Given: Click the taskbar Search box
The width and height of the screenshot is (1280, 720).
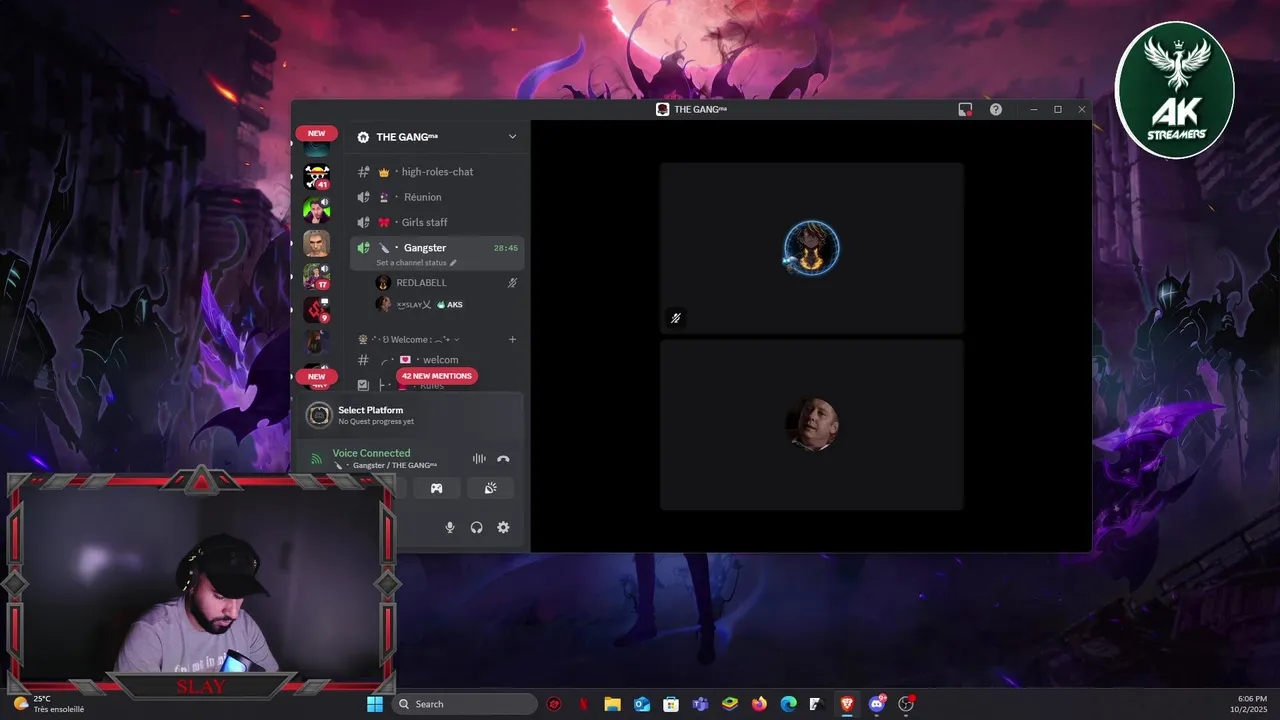Looking at the screenshot, I should click(466, 704).
